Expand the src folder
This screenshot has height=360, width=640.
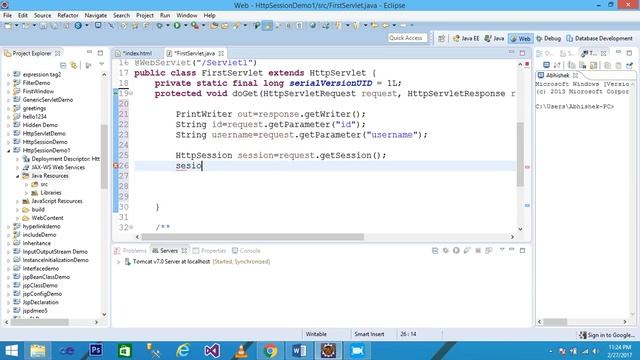click(27, 184)
